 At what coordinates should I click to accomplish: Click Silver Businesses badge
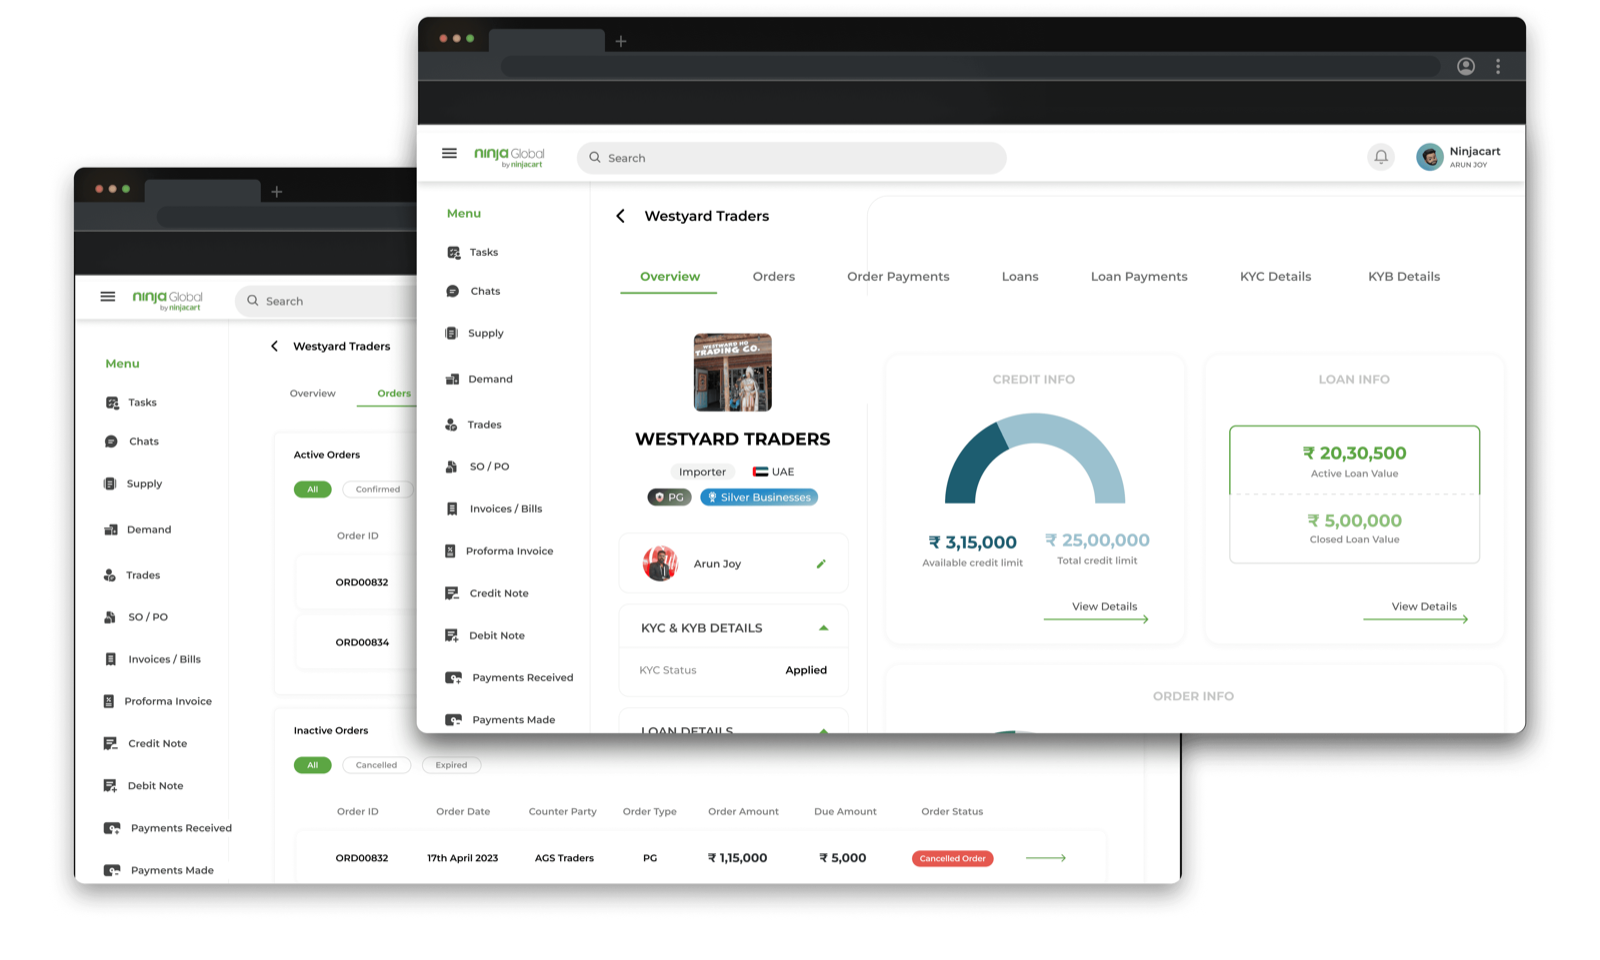tap(759, 497)
